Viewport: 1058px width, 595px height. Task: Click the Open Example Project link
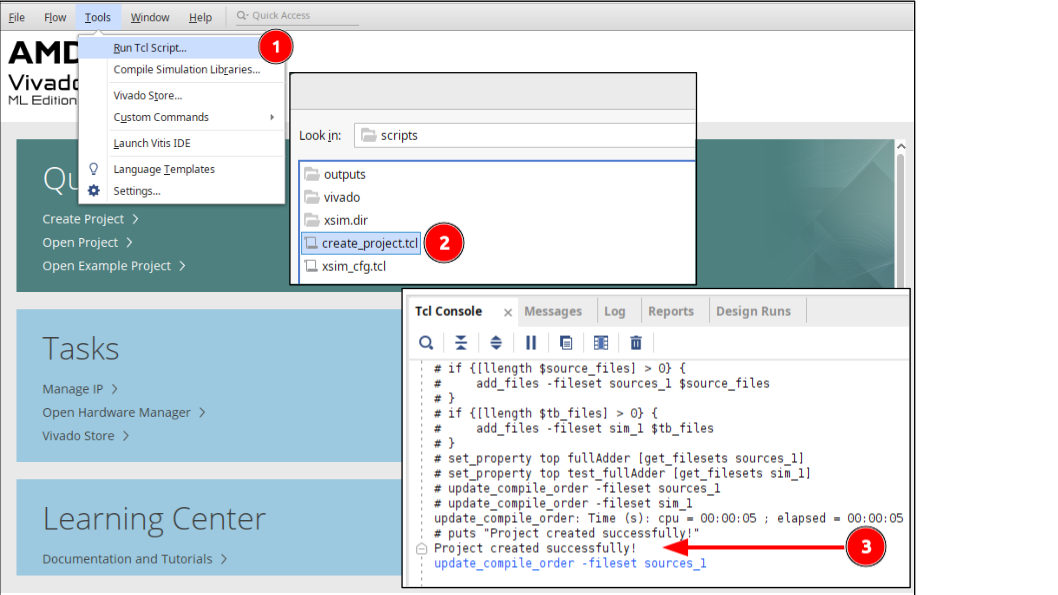tap(113, 266)
